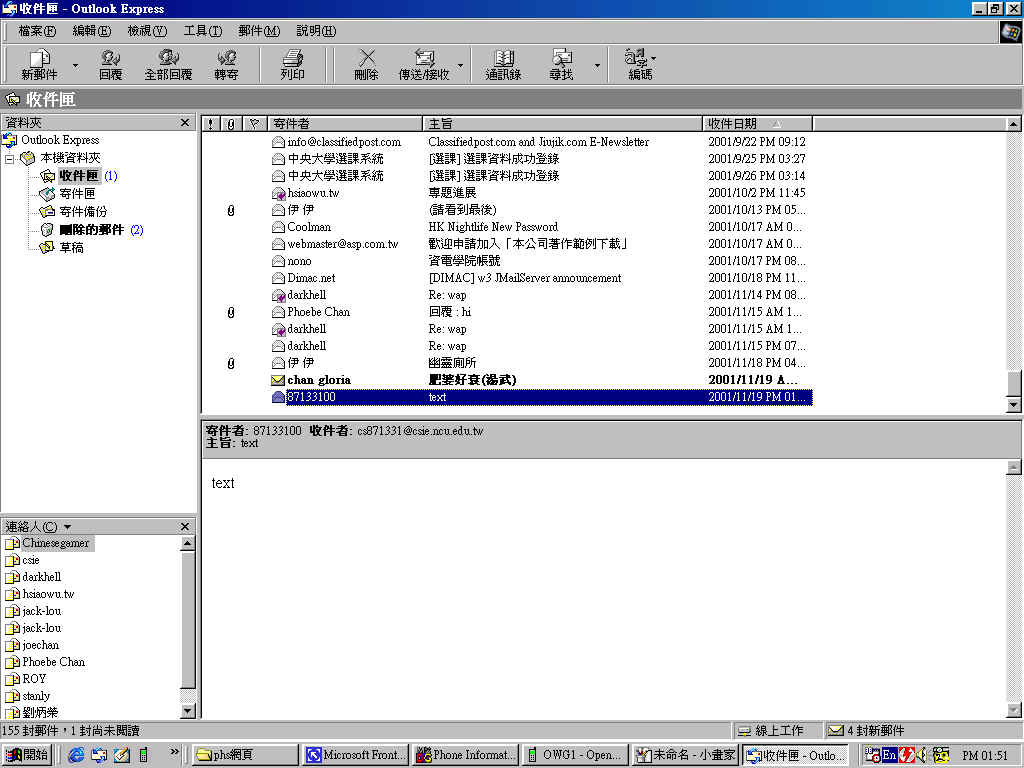Open the 連絡人 dropdown menu
The height and width of the screenshot is (768, 1024).
[67, 527]
